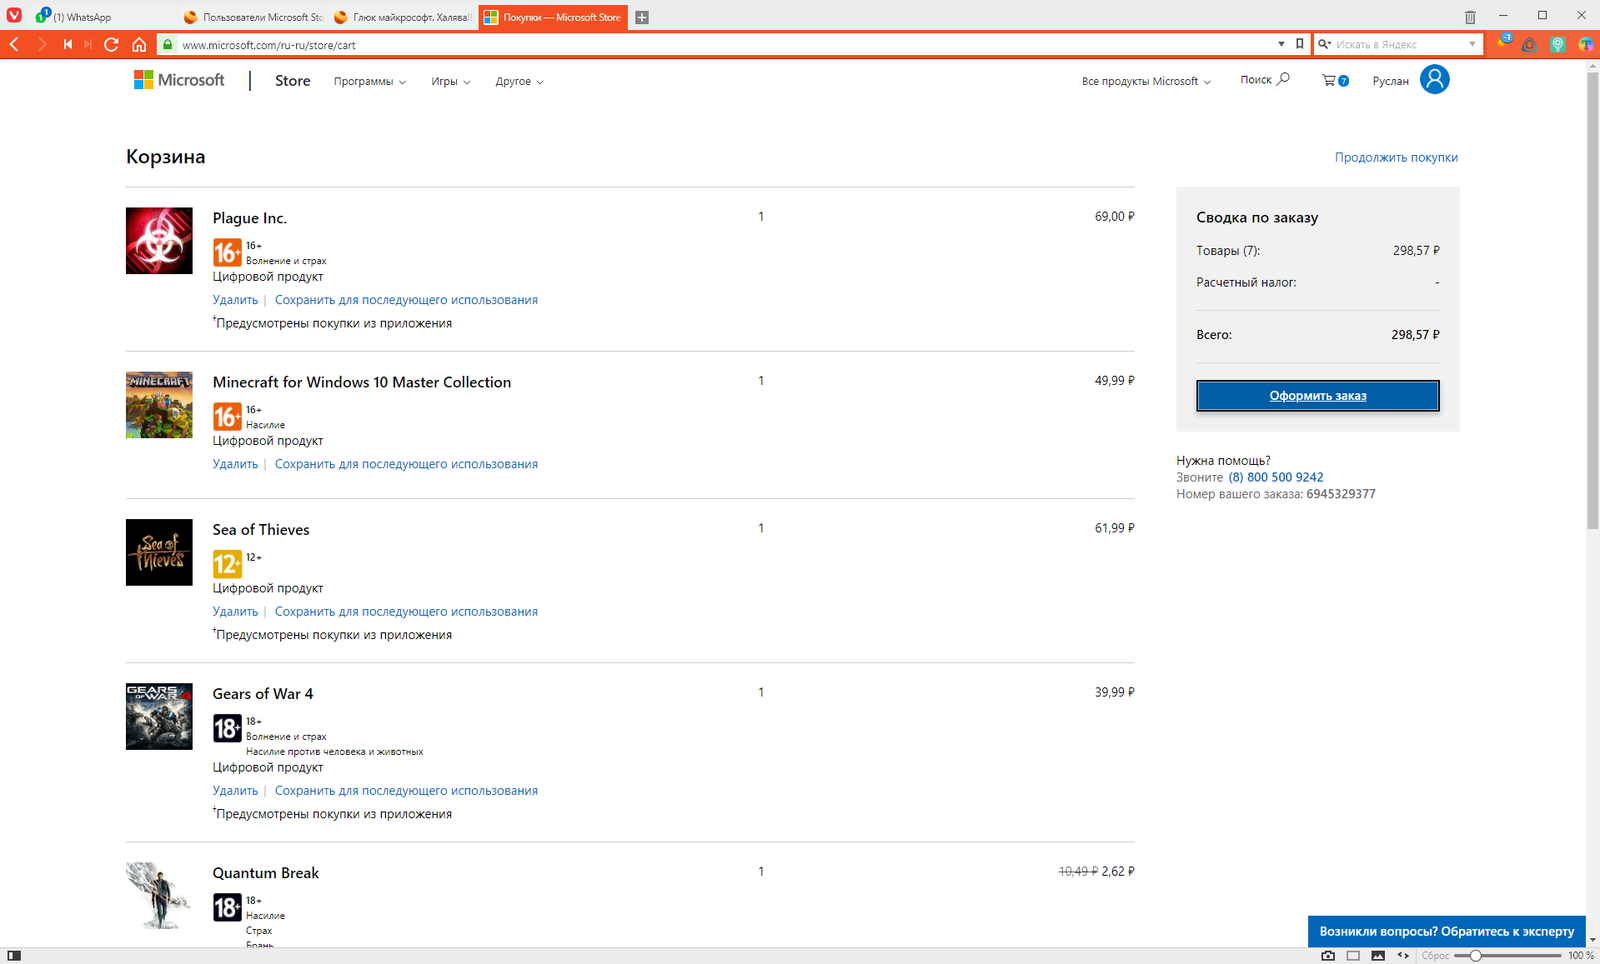Click the URL address field
Screen dimensions: 1600x964
pyautogui.click(x=720, y=44)
